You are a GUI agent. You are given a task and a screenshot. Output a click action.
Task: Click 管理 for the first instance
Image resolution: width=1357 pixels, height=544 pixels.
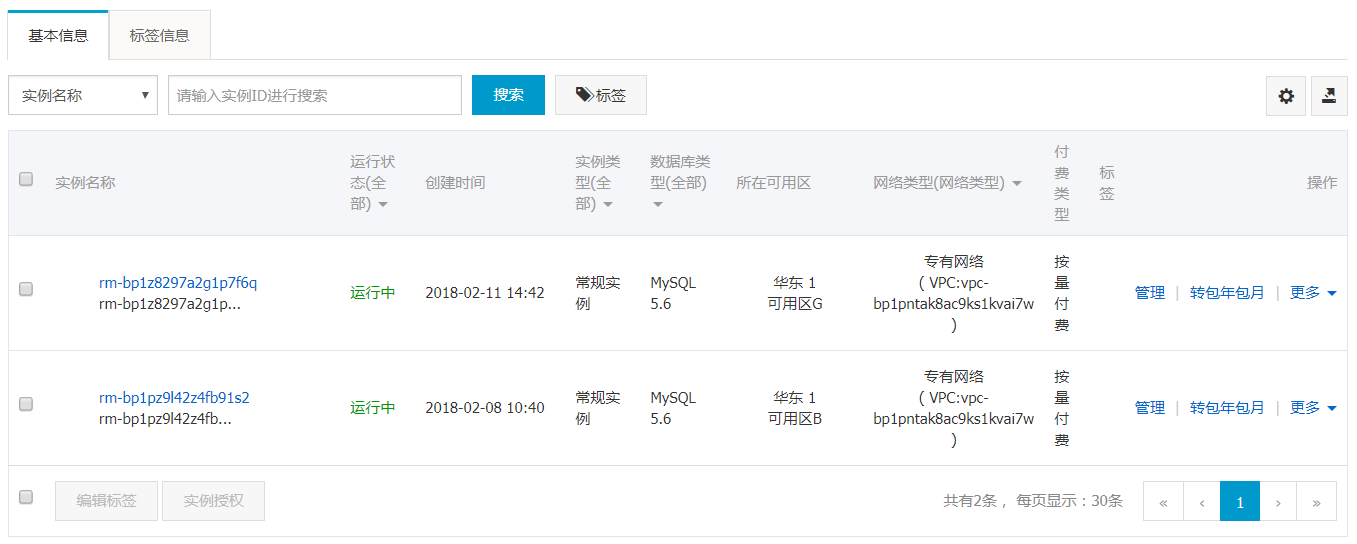coord(1150,293)
